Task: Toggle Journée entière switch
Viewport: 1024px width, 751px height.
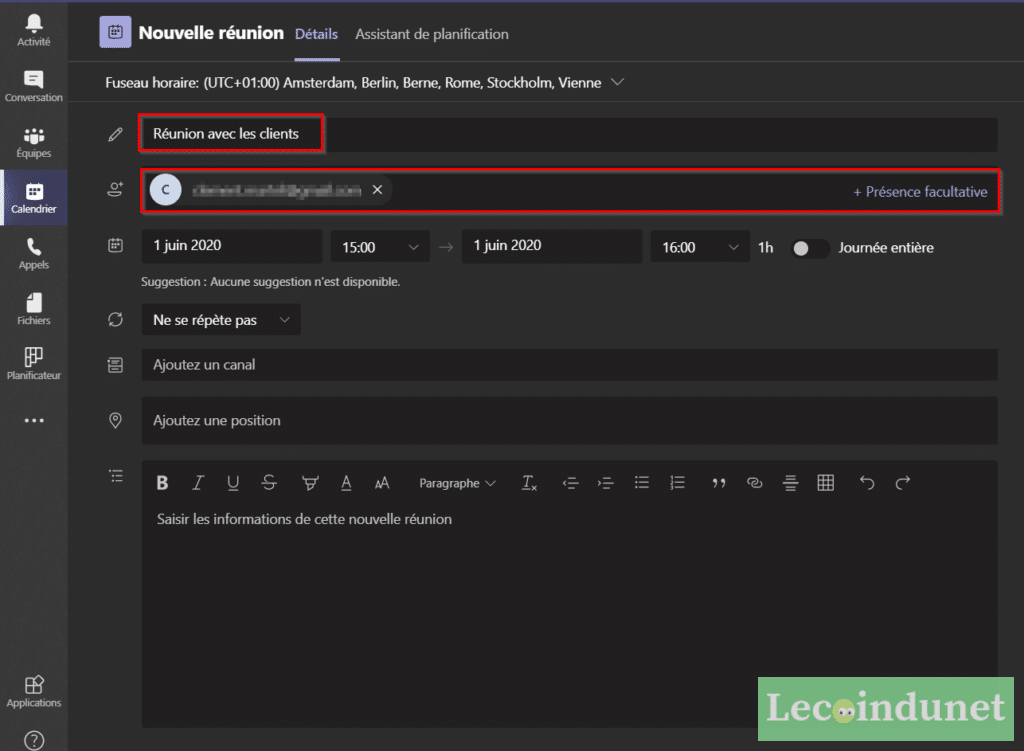Action: 810,248
